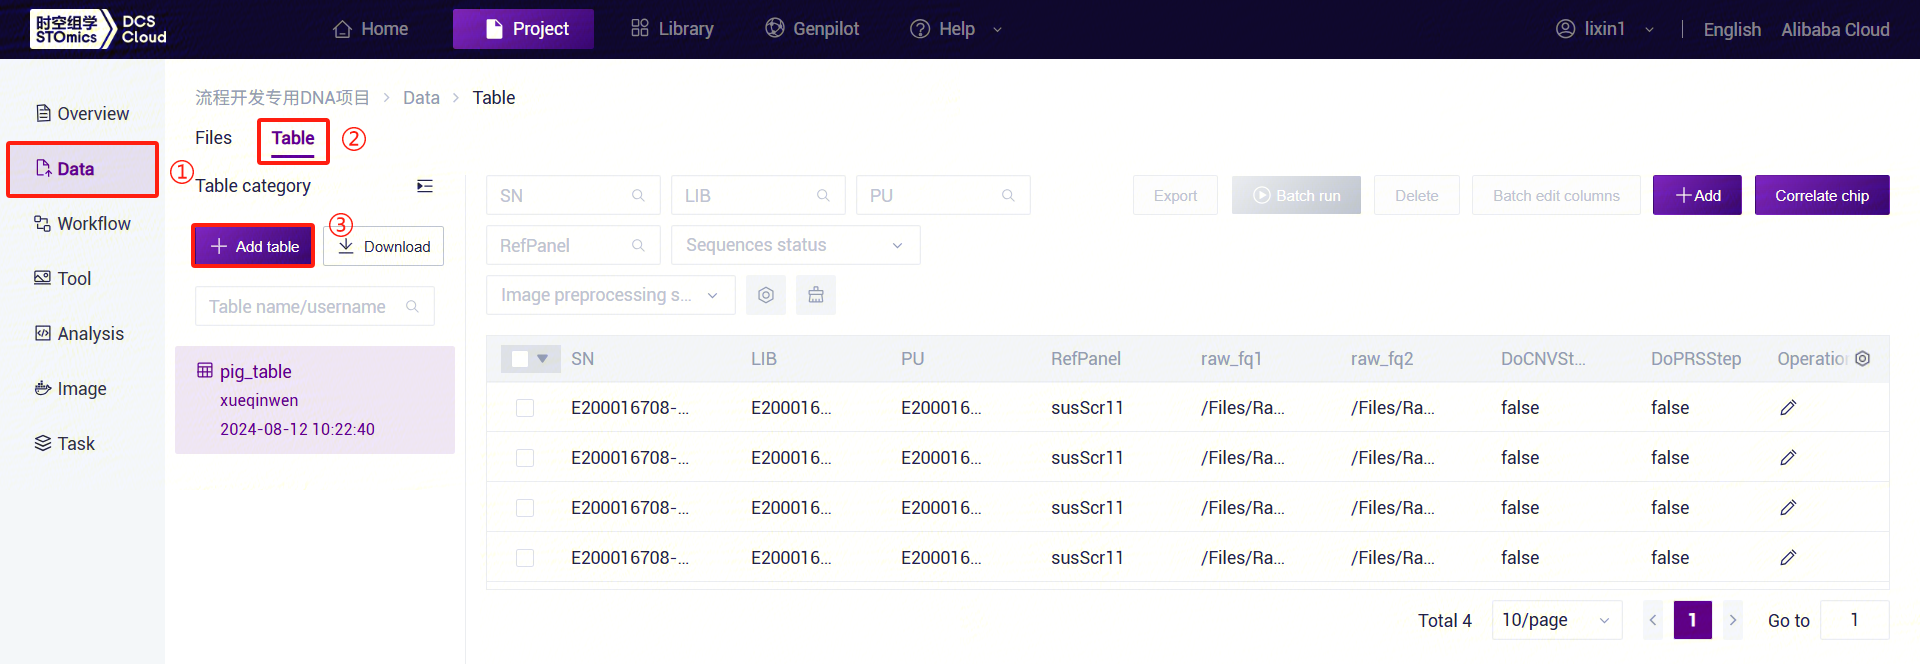This screenshot has height=664, width=1920.
Task: Click the column settings gear in Operation header
Action: tap(1863, 358)
